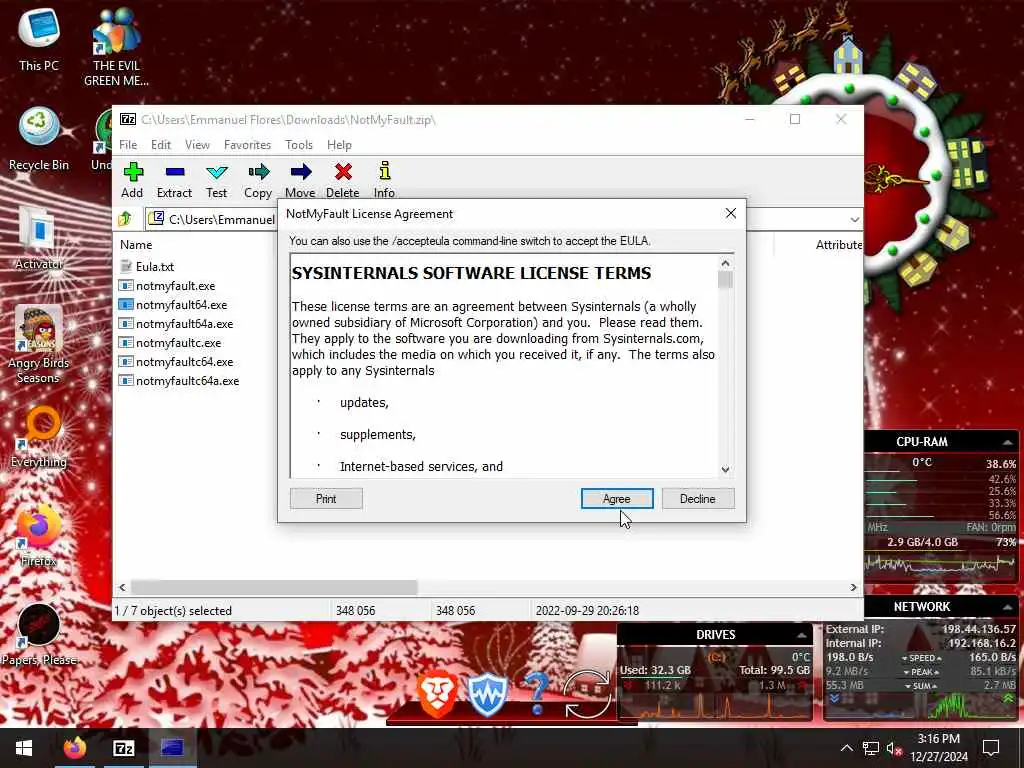Select the Eula.txt file
This screenshot has width=1024, height=768.
pos(147,266)
